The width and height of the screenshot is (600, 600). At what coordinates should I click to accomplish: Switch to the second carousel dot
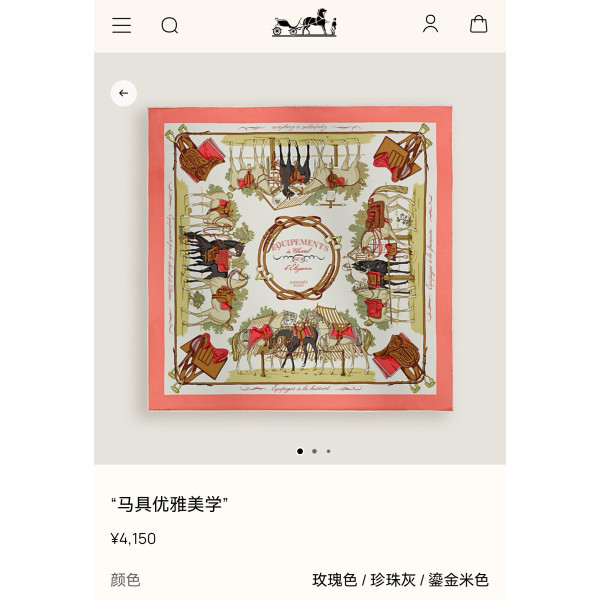coord(314,451)
